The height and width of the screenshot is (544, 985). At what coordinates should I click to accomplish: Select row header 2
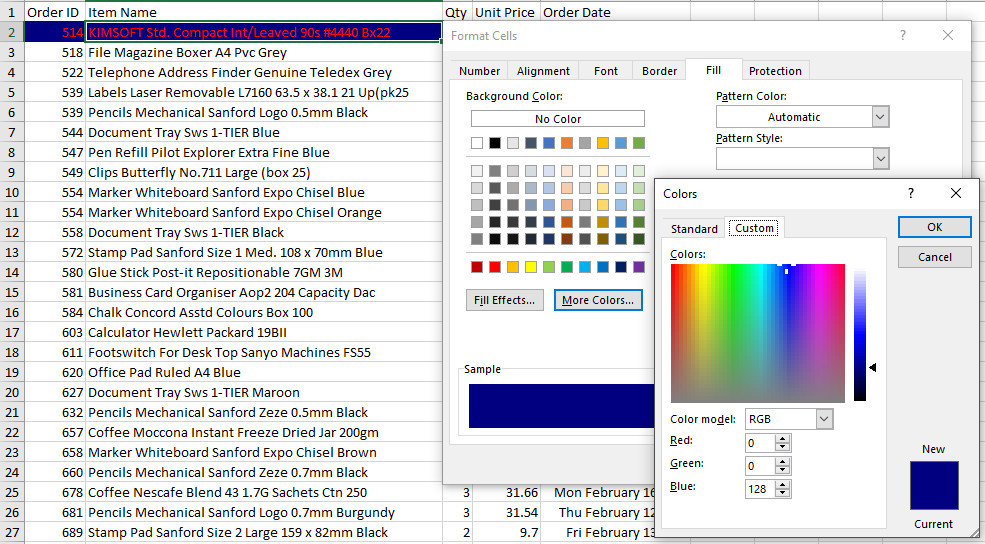[11, 32]
